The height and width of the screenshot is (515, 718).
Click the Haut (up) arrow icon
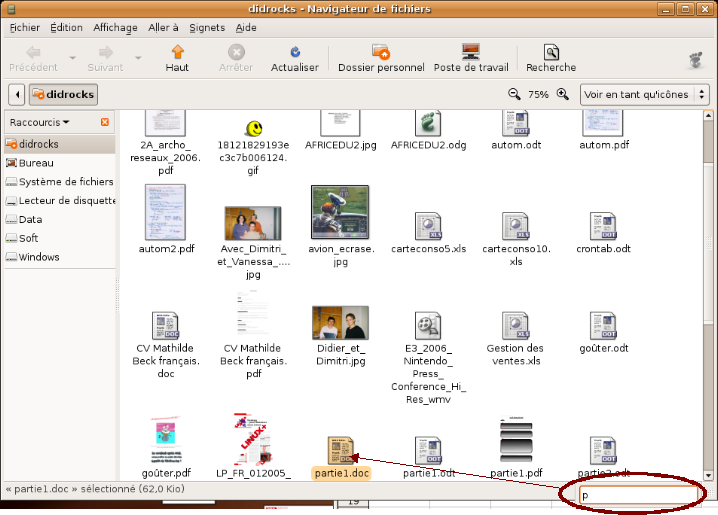point(177,52)
